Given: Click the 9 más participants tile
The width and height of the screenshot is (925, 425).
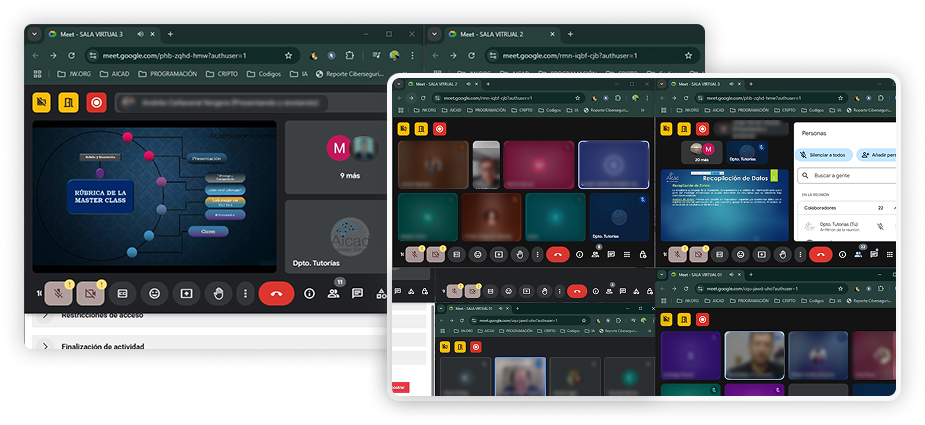Looking at the screenshot, I should point(349,159).
